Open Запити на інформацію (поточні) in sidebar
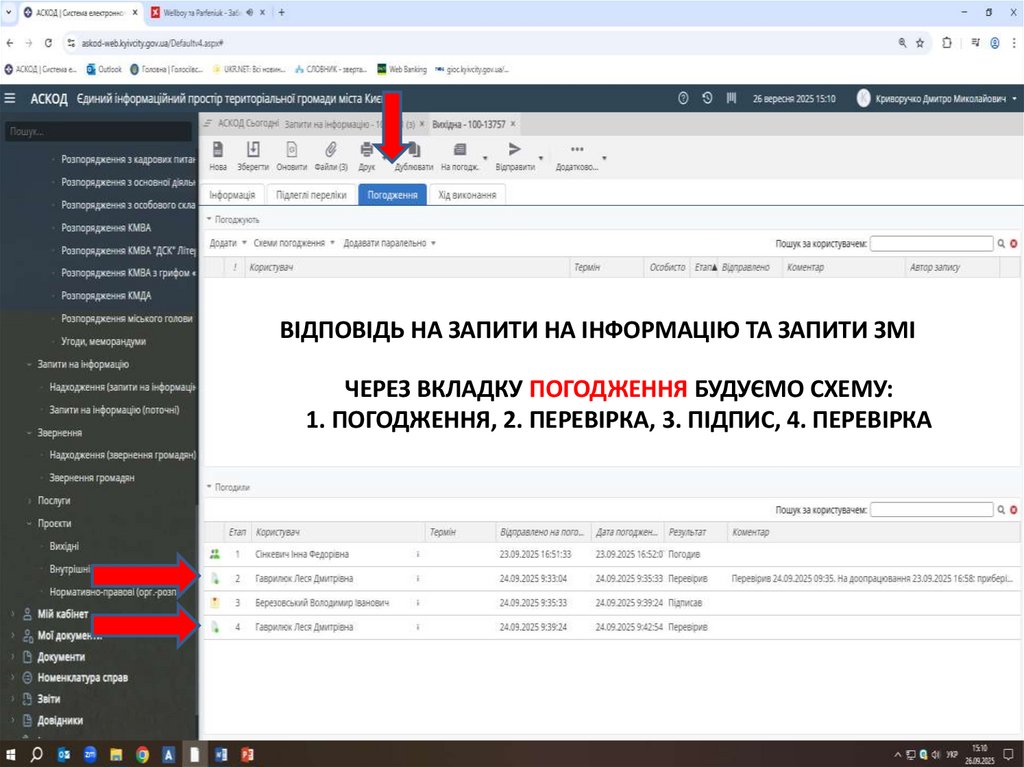Image resolution: width=1024 pixels, height=767 pixels. (x=114, y=410)
